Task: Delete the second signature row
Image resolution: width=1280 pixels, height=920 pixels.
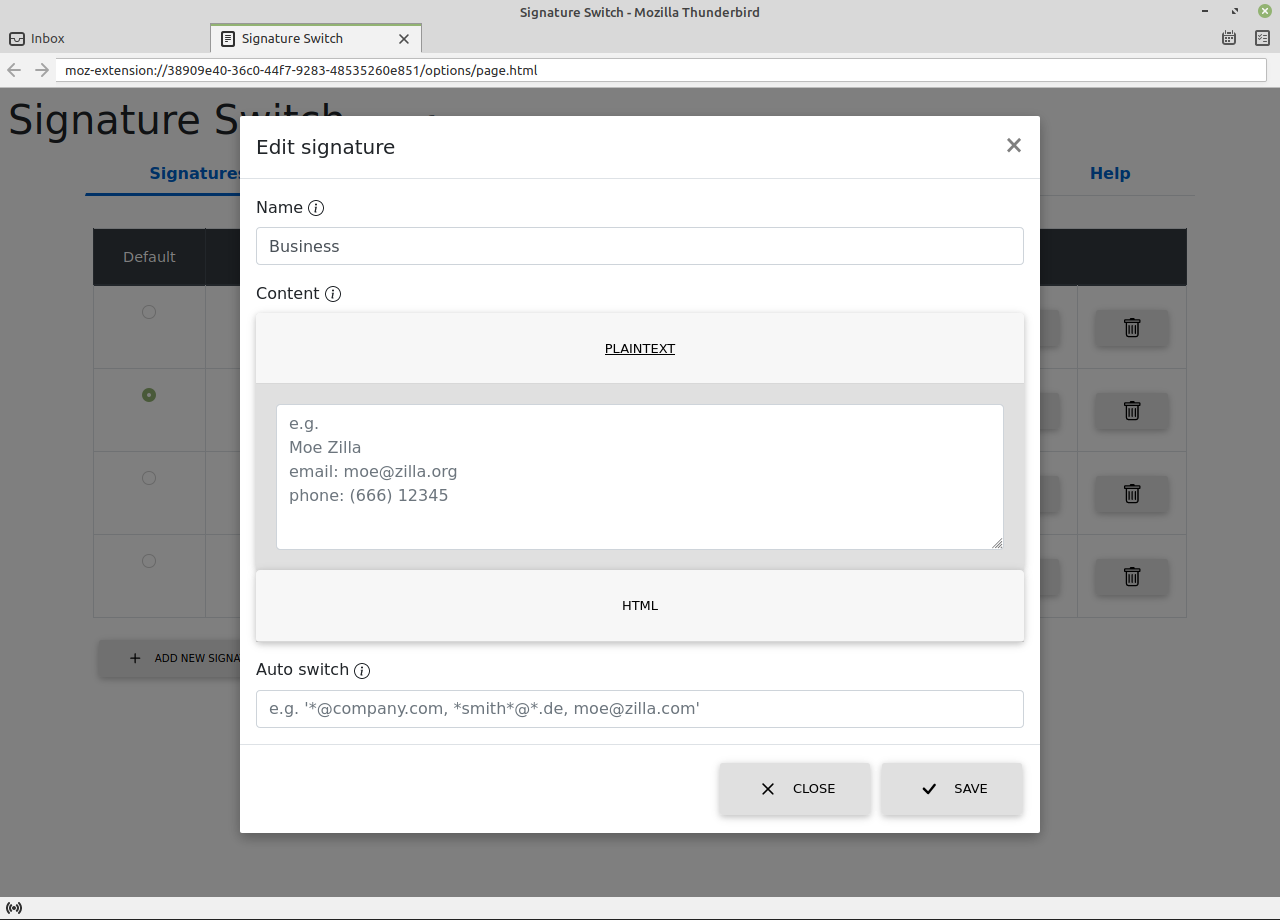Action: 1132,411
